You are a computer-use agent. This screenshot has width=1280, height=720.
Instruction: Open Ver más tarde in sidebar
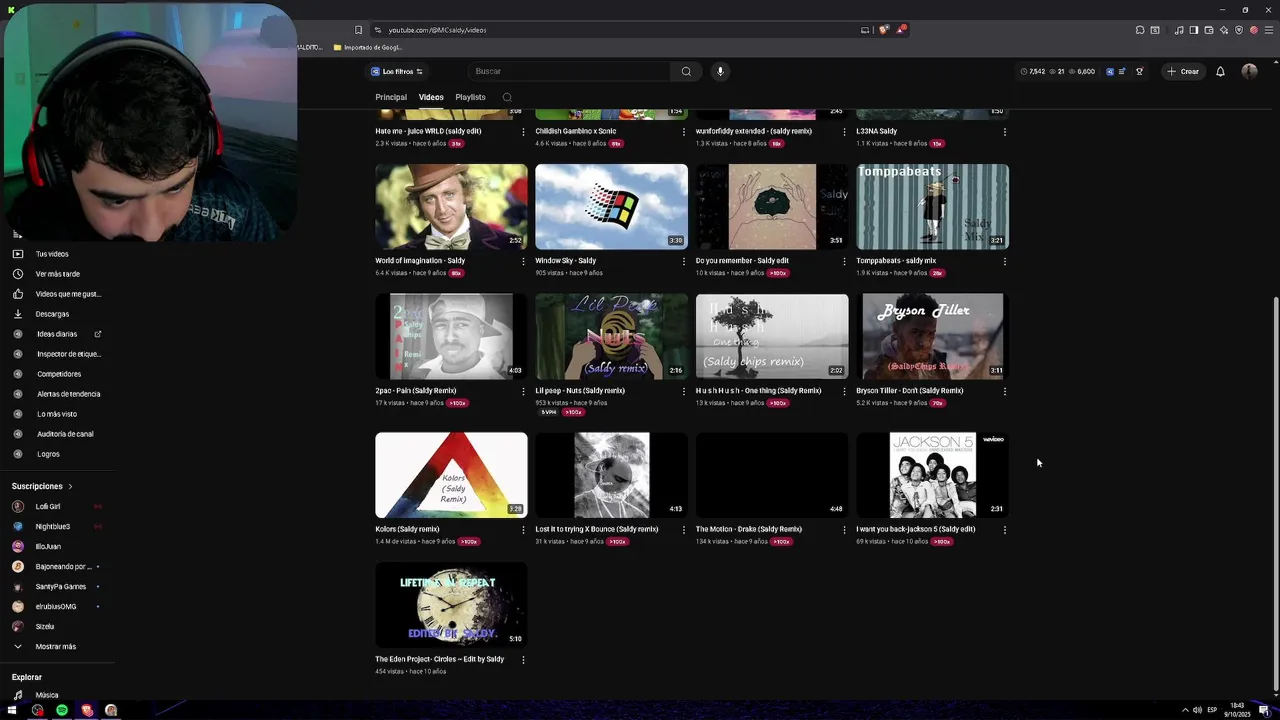(57, 274)
